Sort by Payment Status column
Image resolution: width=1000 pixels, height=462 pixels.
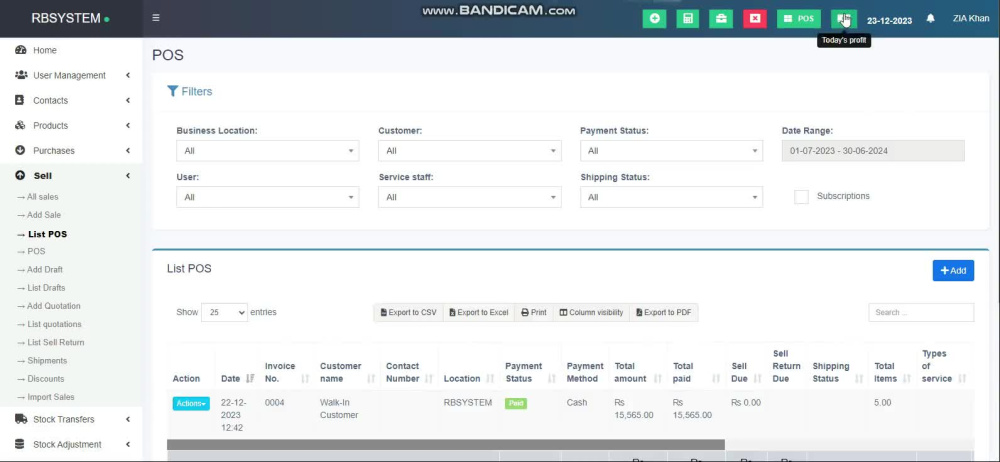[530, 372]
